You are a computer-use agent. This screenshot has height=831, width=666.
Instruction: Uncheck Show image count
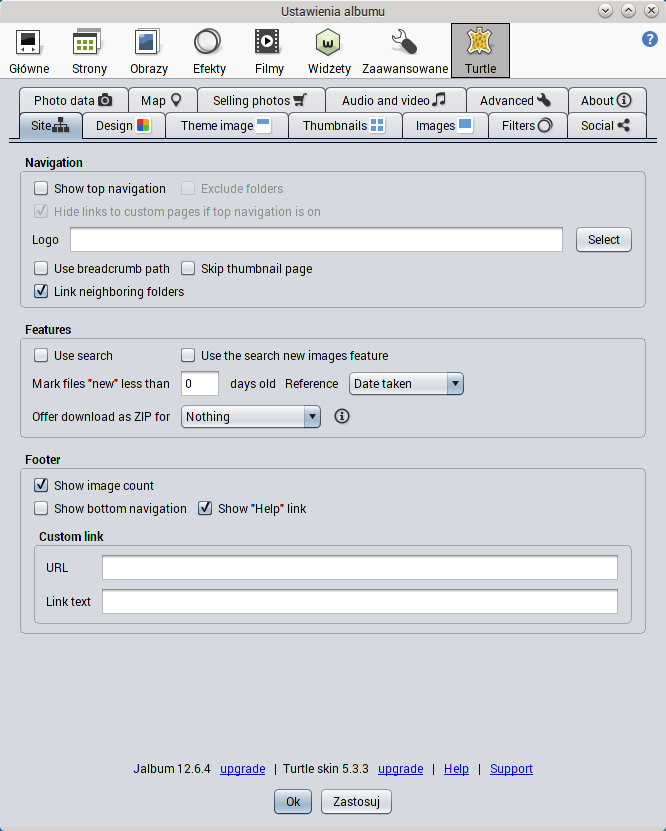coord(41,485)
